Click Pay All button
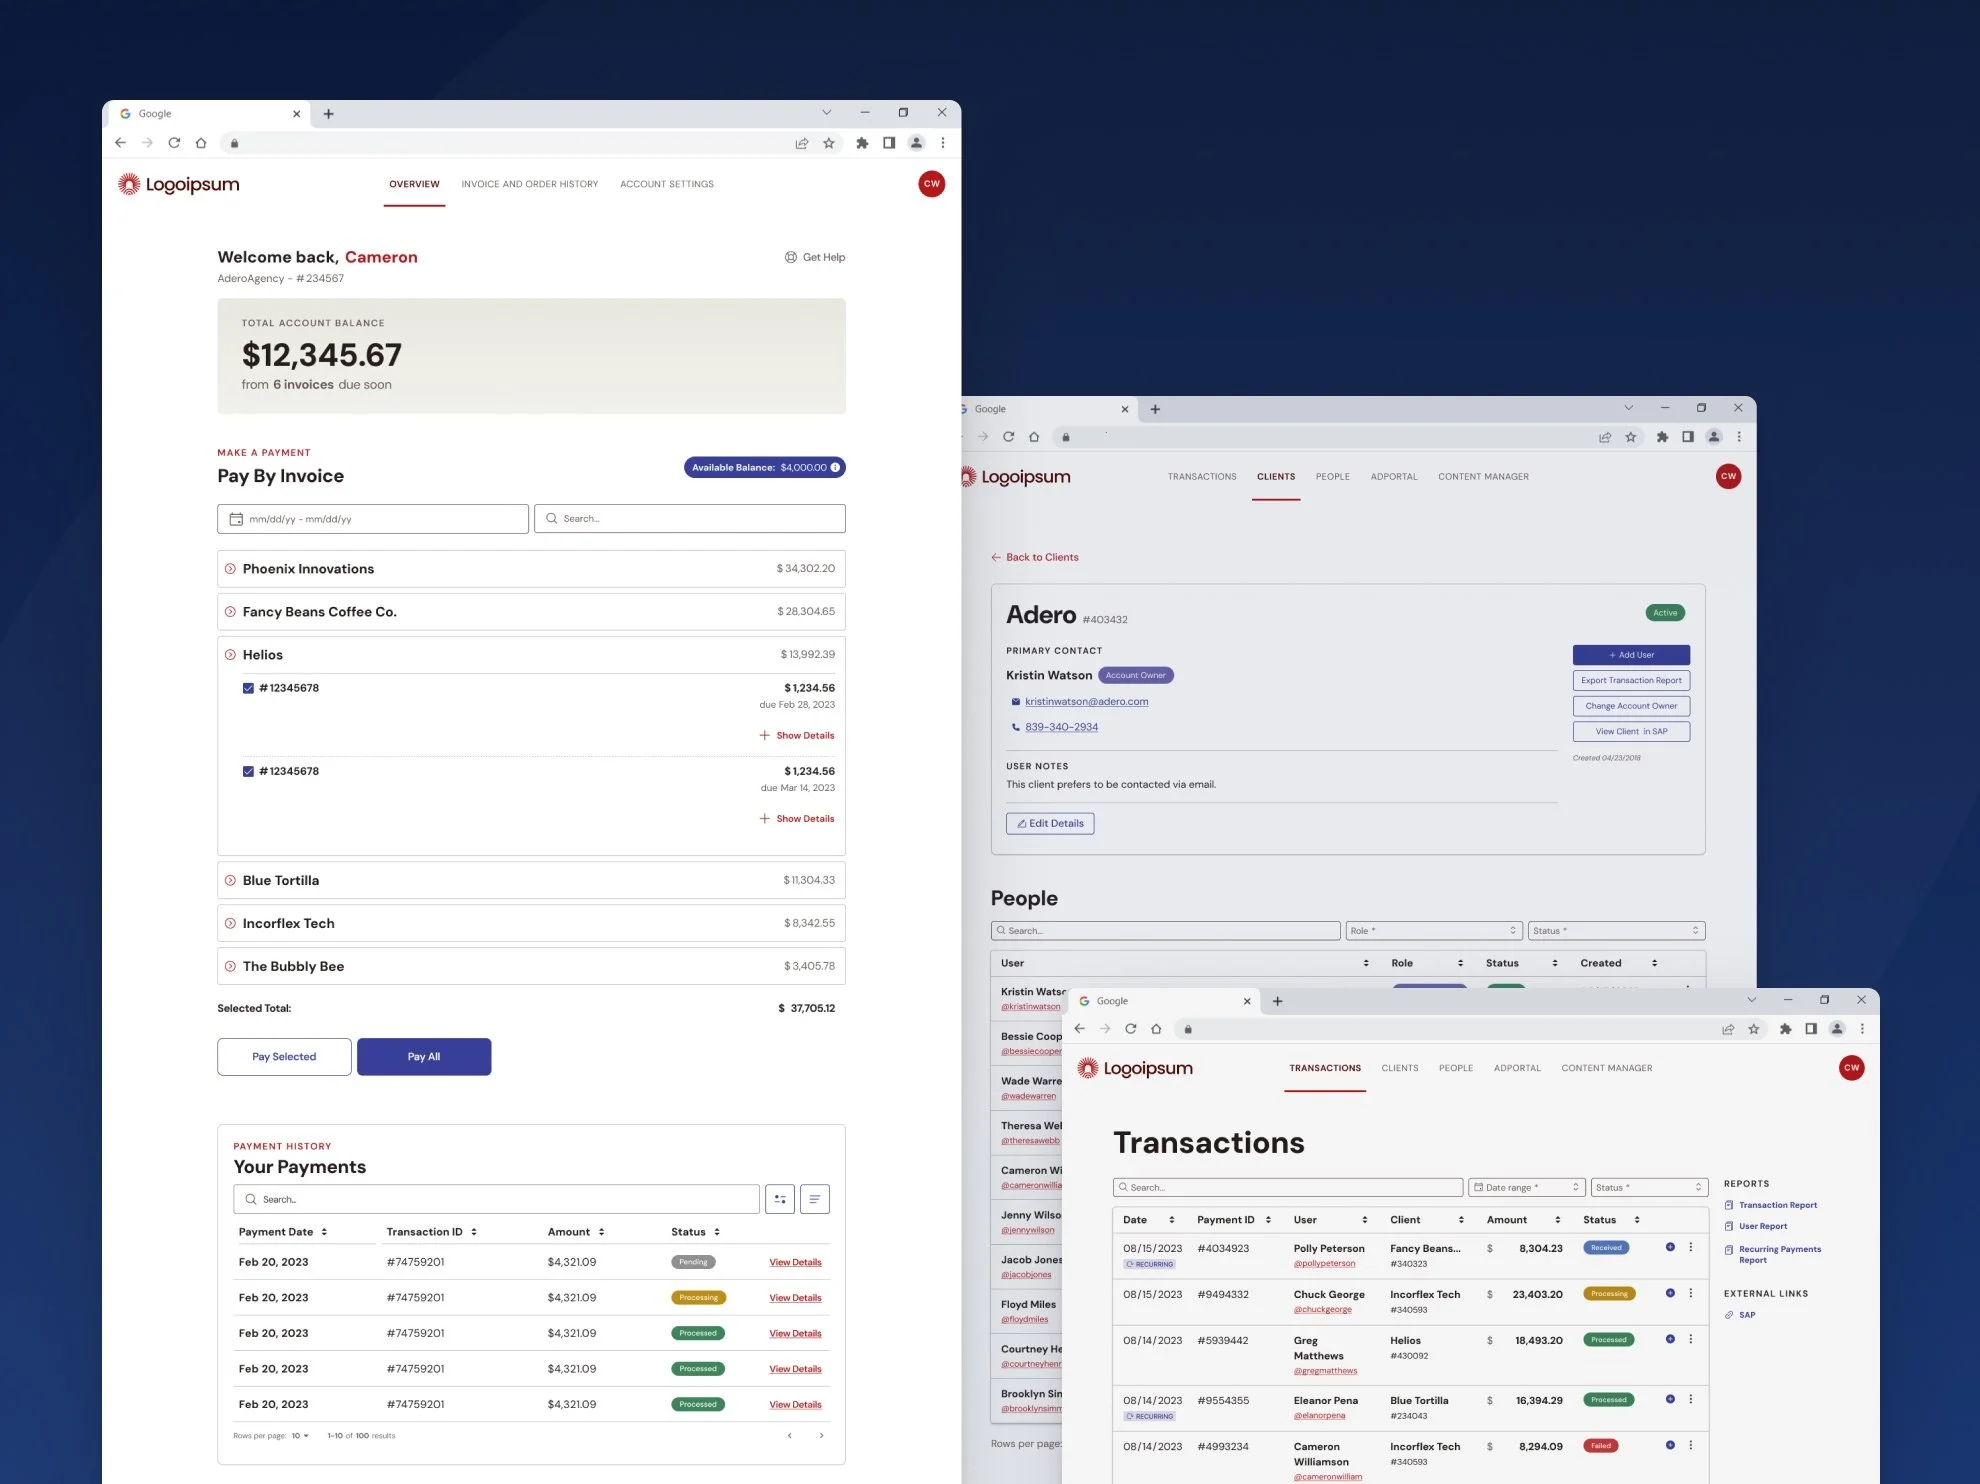 click(x=424, y=1057)
